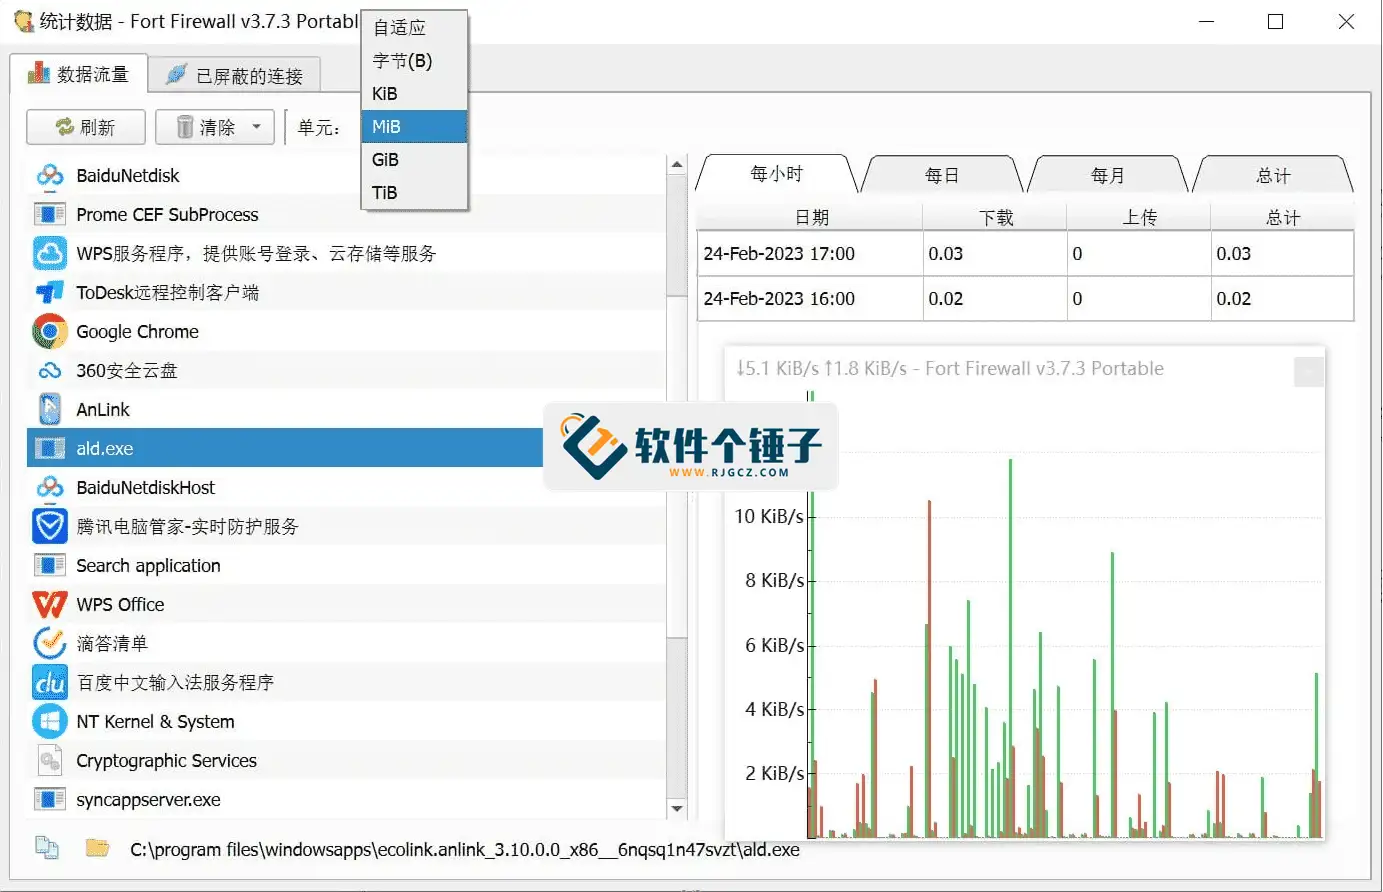The height and width of the screenshot is (892, 1383).
Task: Click download value 0.03 cell
Action: pos(995,254)
